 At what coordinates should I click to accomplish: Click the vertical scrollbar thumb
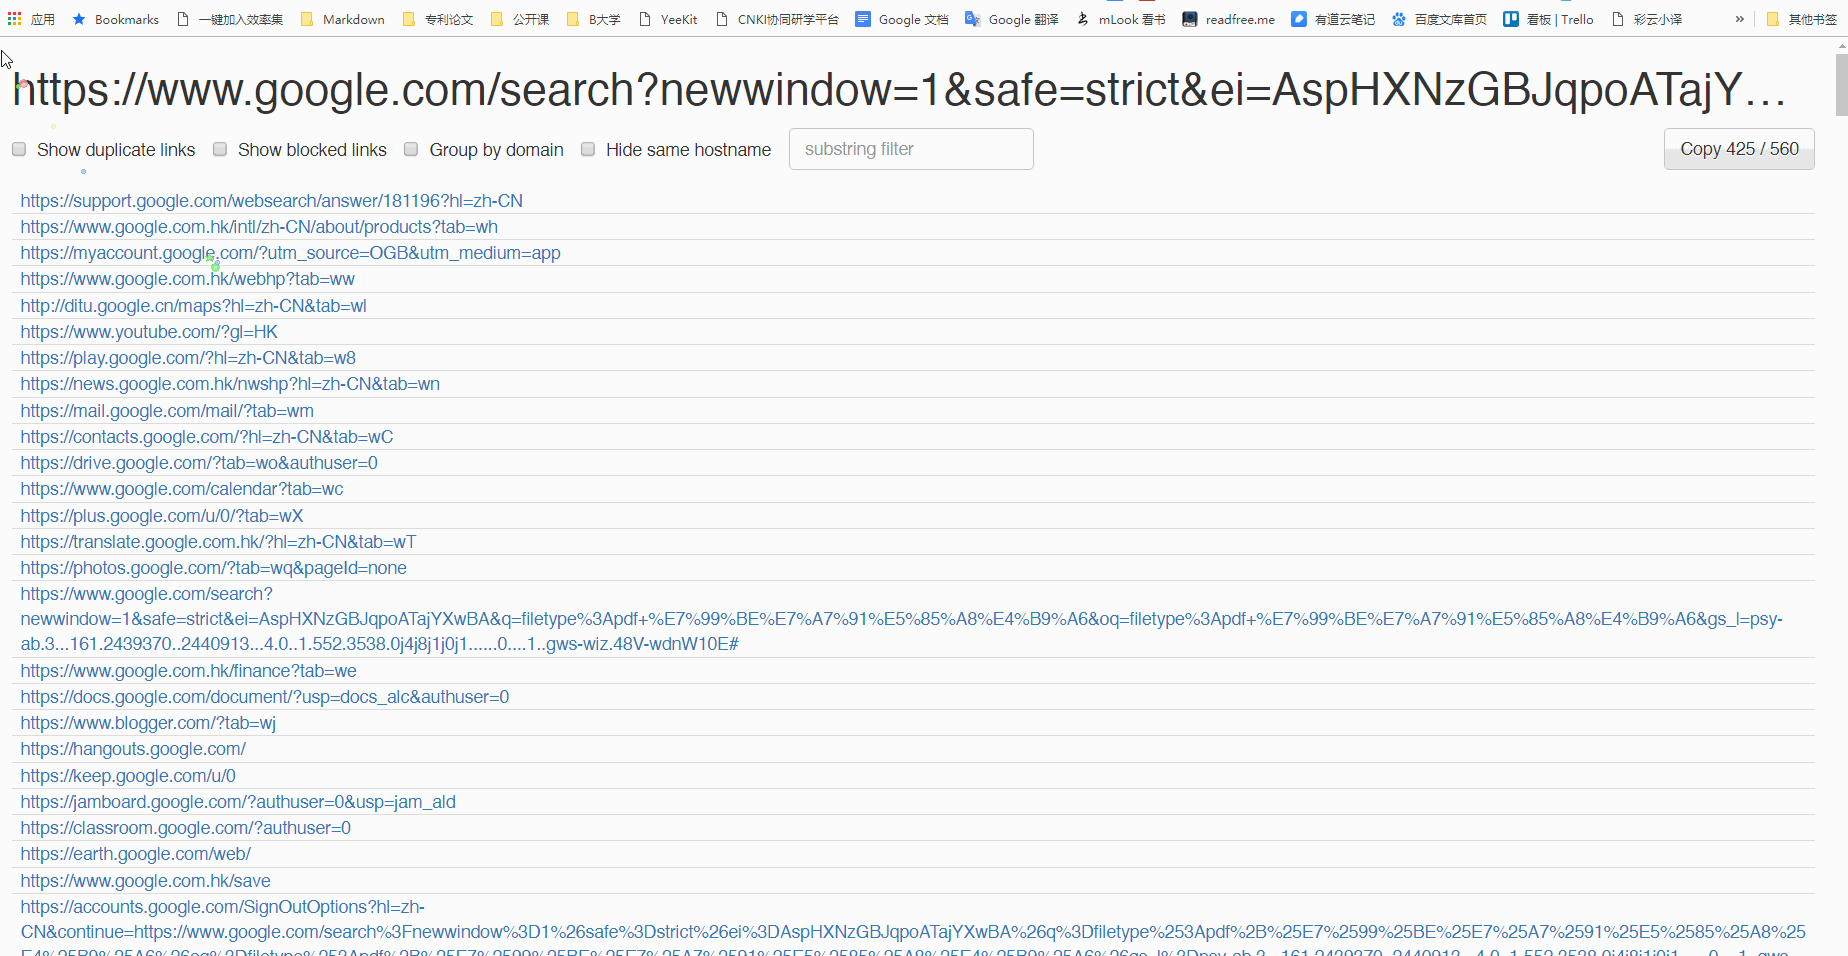pos(1841,85)
